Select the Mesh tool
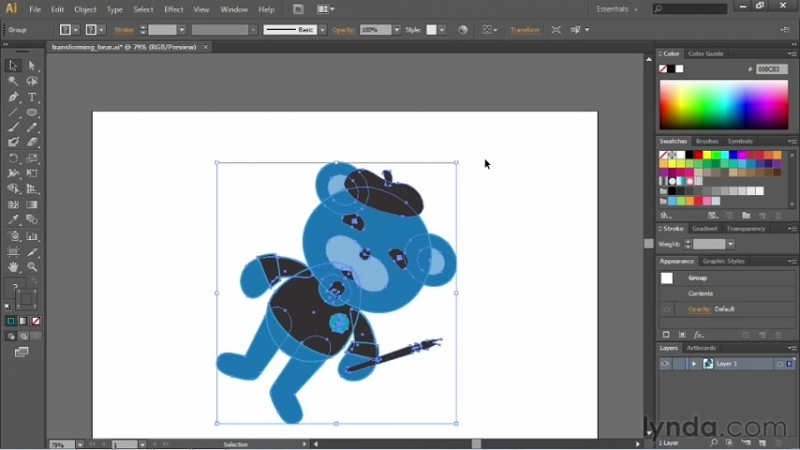Viewport: 800px width, 450px height. pos(13,205)
